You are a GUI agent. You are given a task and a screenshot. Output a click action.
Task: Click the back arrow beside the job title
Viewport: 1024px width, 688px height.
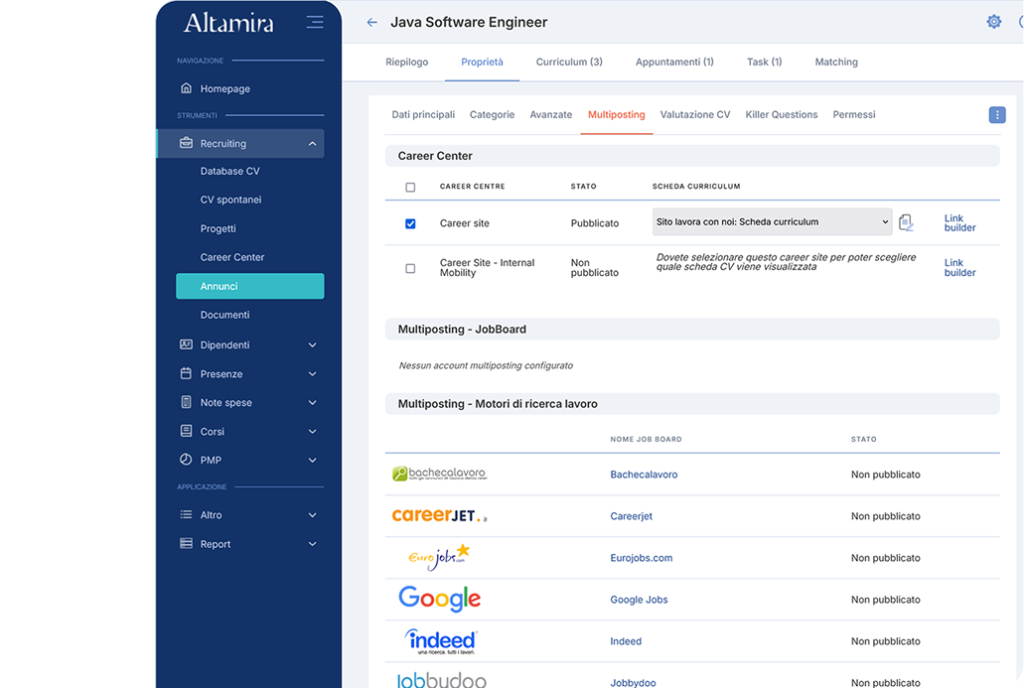click(372, 22)
